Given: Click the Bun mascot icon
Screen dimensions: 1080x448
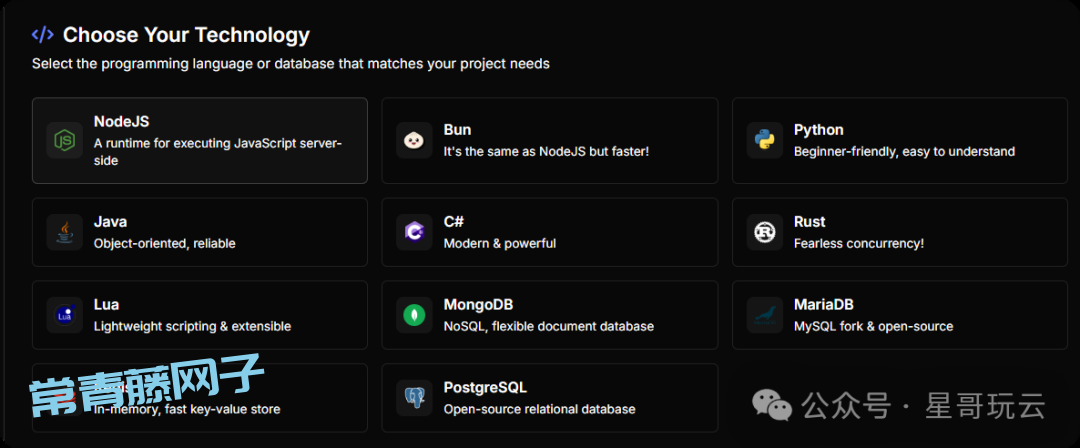Looking at the screenshot, I should pyautogui.click(x=414, y=140).
